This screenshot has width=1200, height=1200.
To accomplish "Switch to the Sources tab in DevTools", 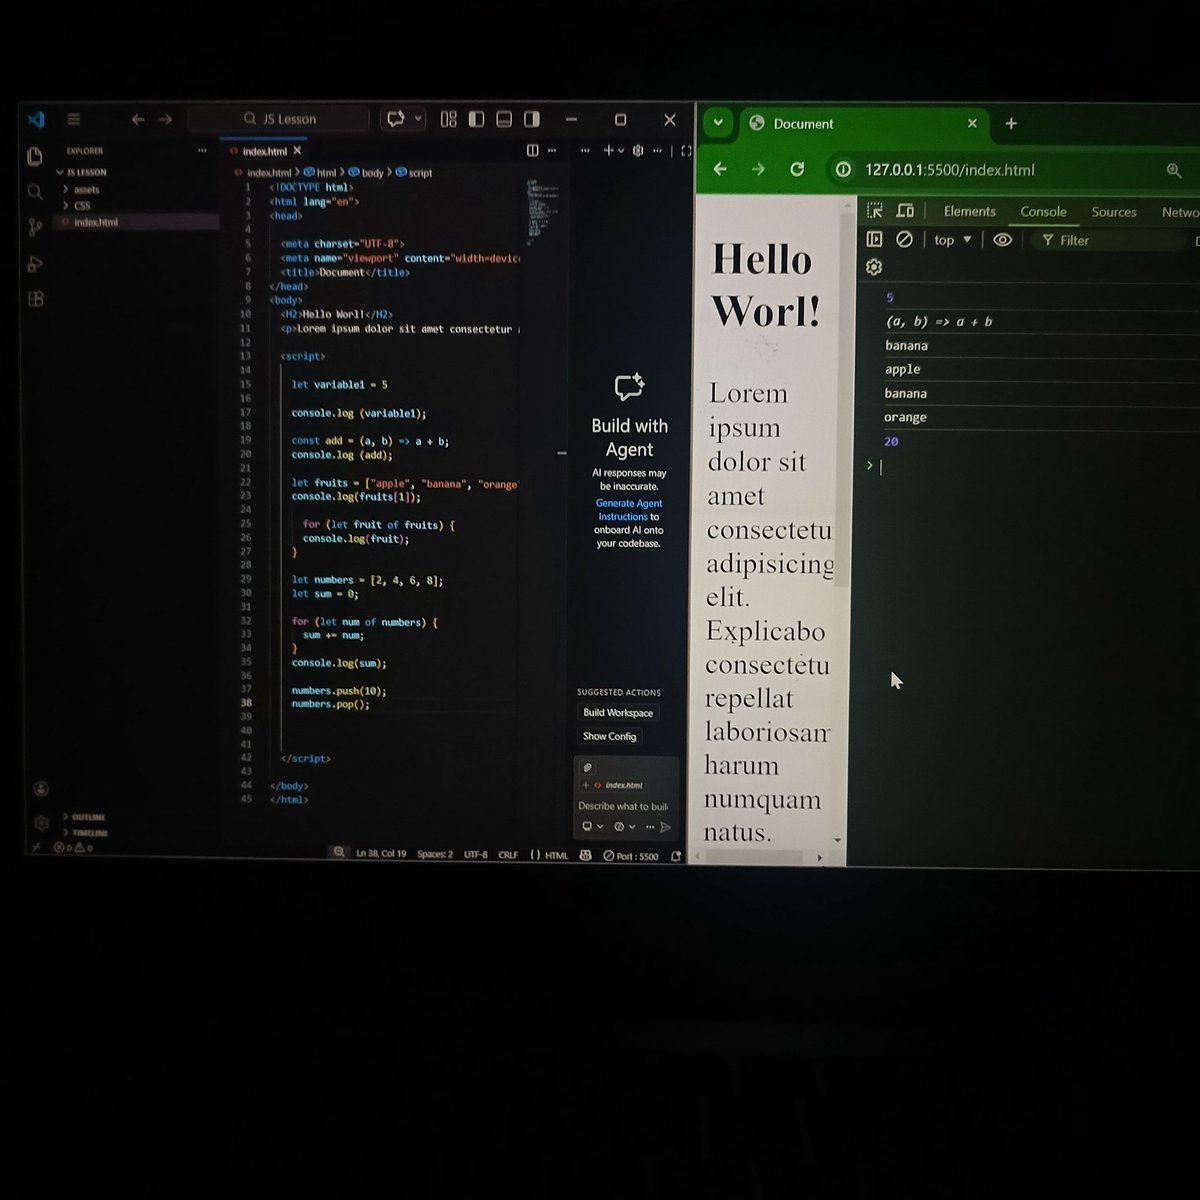I will coord(1114,212).
